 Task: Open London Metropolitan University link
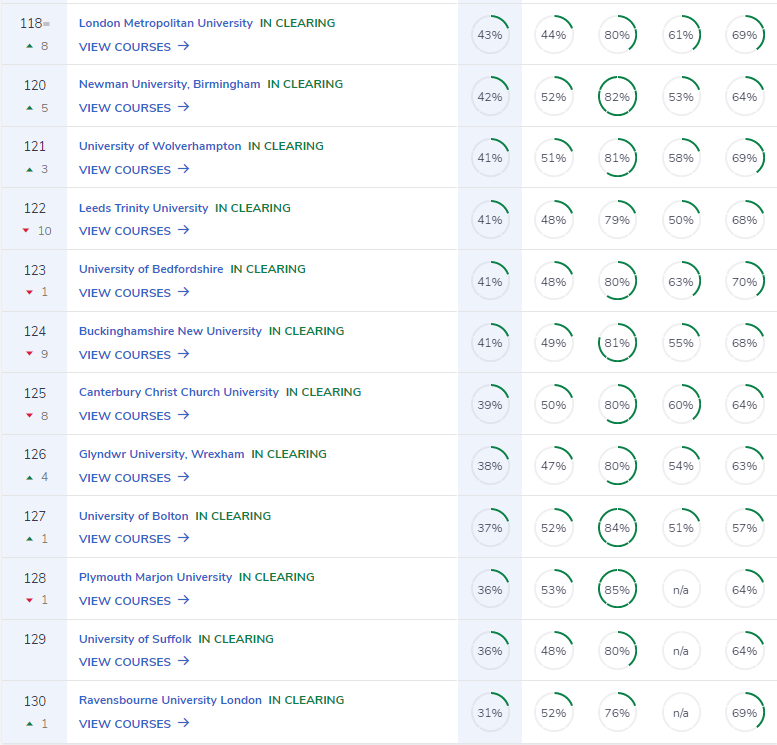166,23
